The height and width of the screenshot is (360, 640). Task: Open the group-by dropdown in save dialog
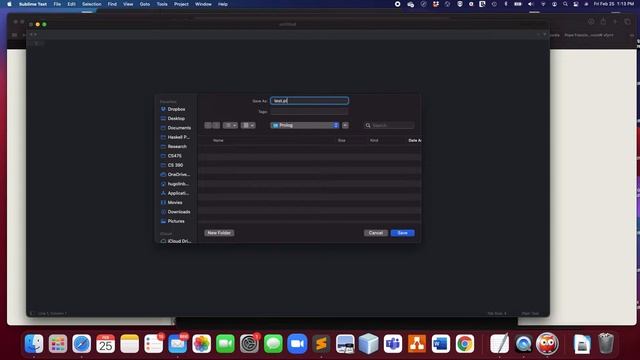(x=248, y=125)
